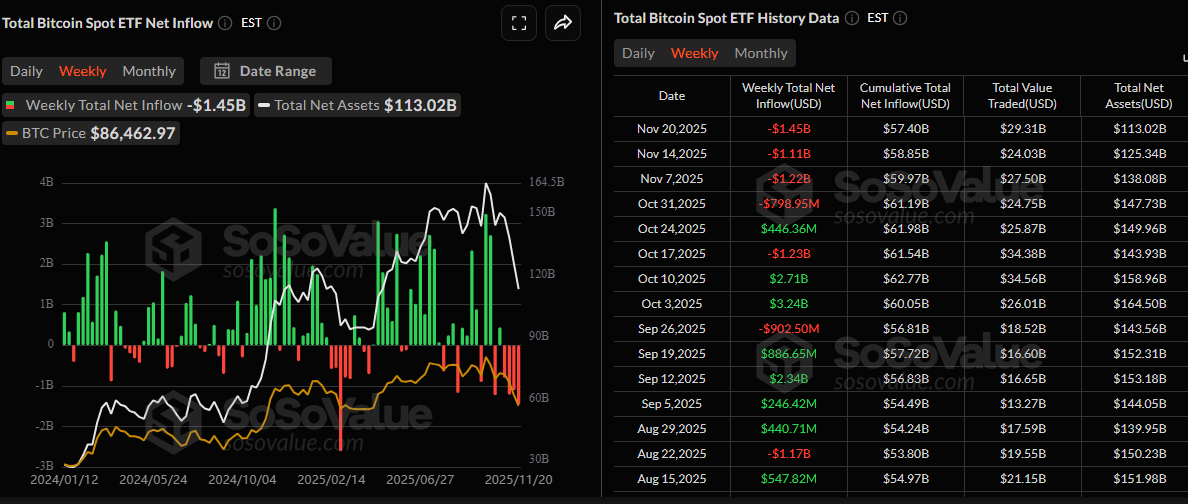Click the Total Value Traded column header
This screenshot has width=1188, height=504.
pos(1021,96)
